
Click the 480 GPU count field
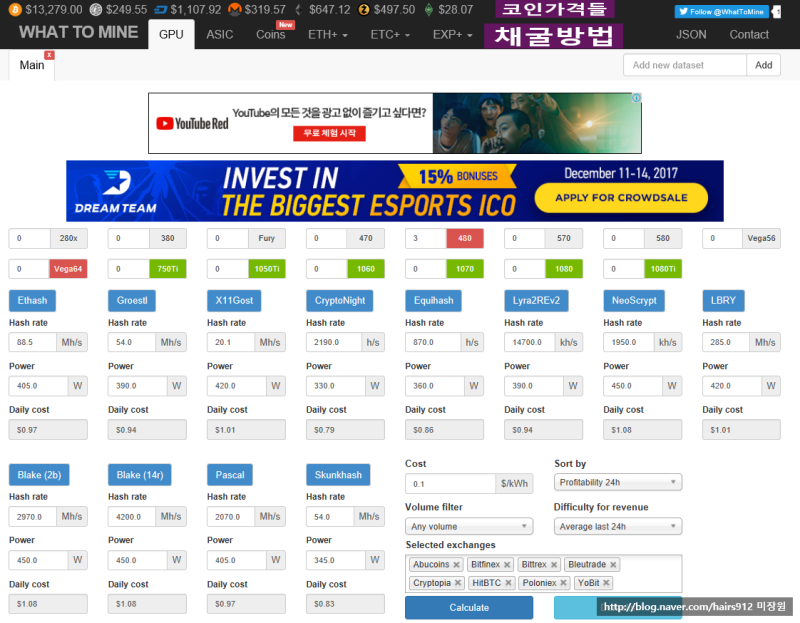(426, 238)
